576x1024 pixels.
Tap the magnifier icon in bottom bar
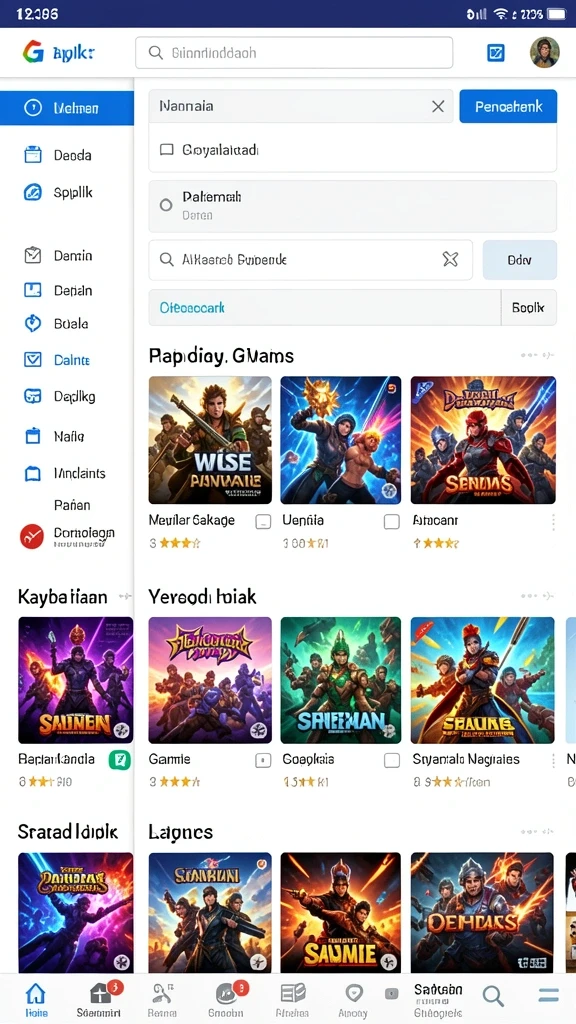(493, 996)
